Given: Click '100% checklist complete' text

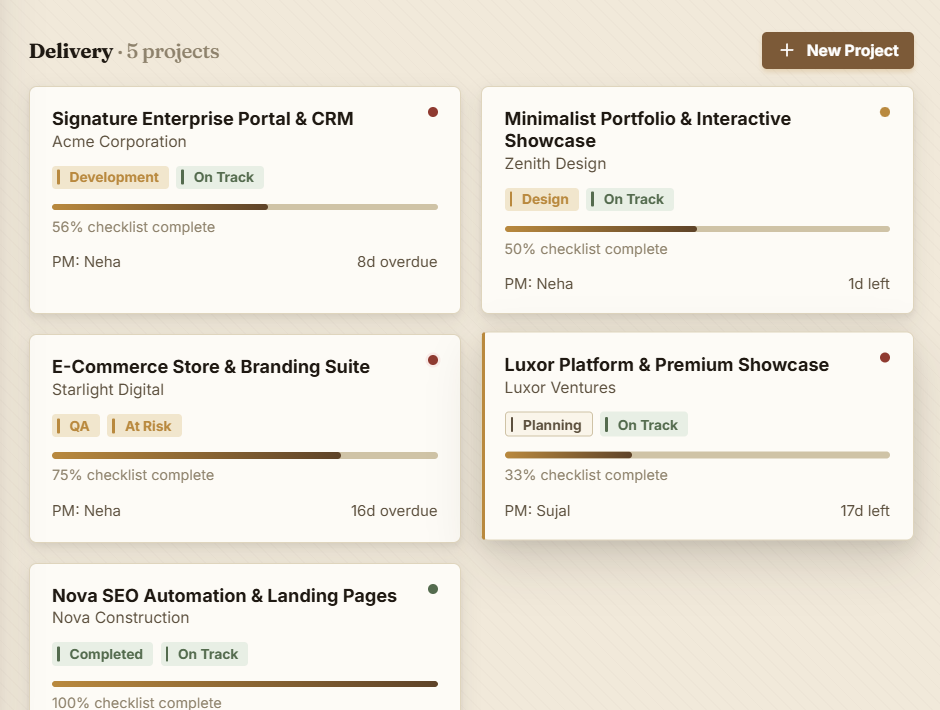Looking at the screenshot, I should pyautogui.click(x=137, y=702).
